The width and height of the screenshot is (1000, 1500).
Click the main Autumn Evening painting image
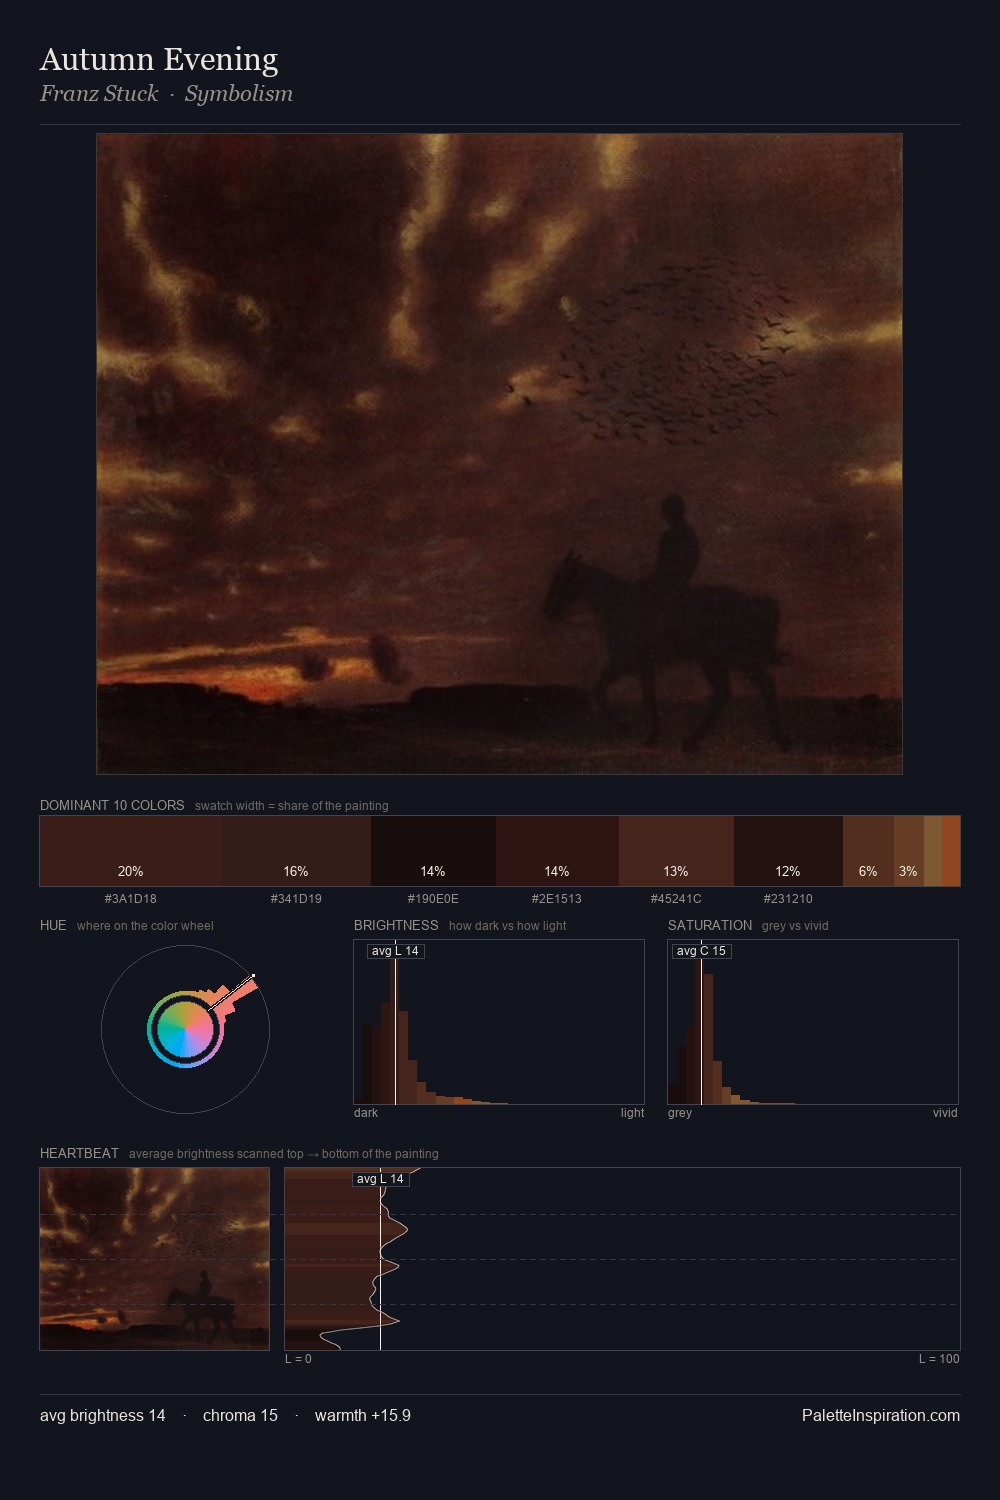(x=499, y=454)
